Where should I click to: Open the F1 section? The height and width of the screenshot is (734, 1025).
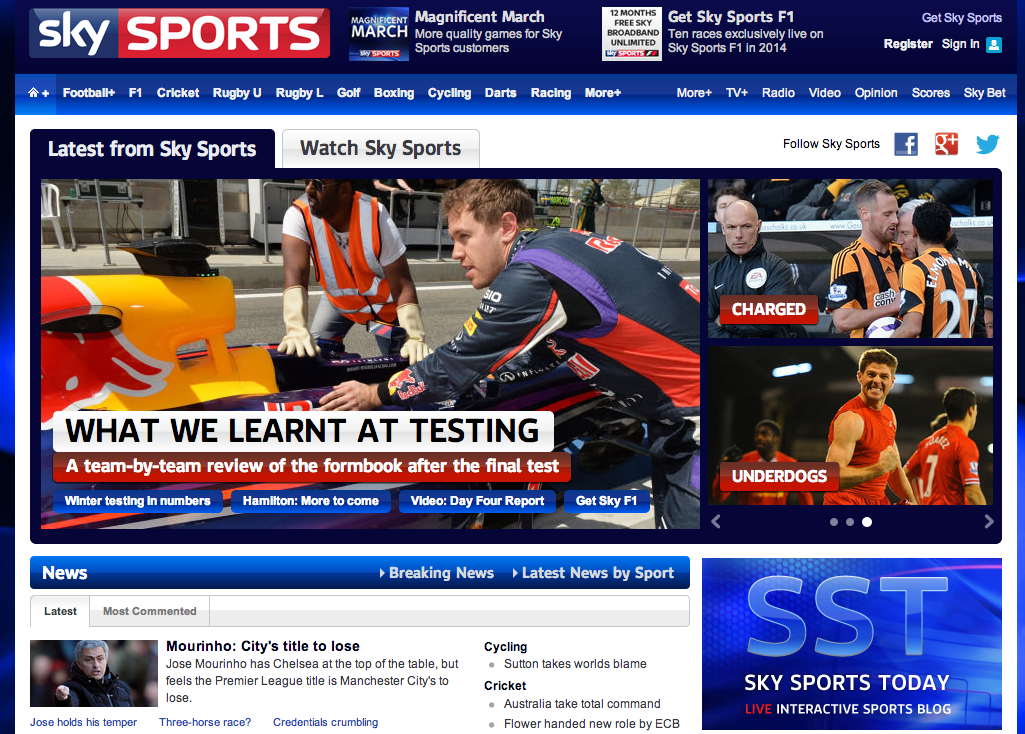135,93
